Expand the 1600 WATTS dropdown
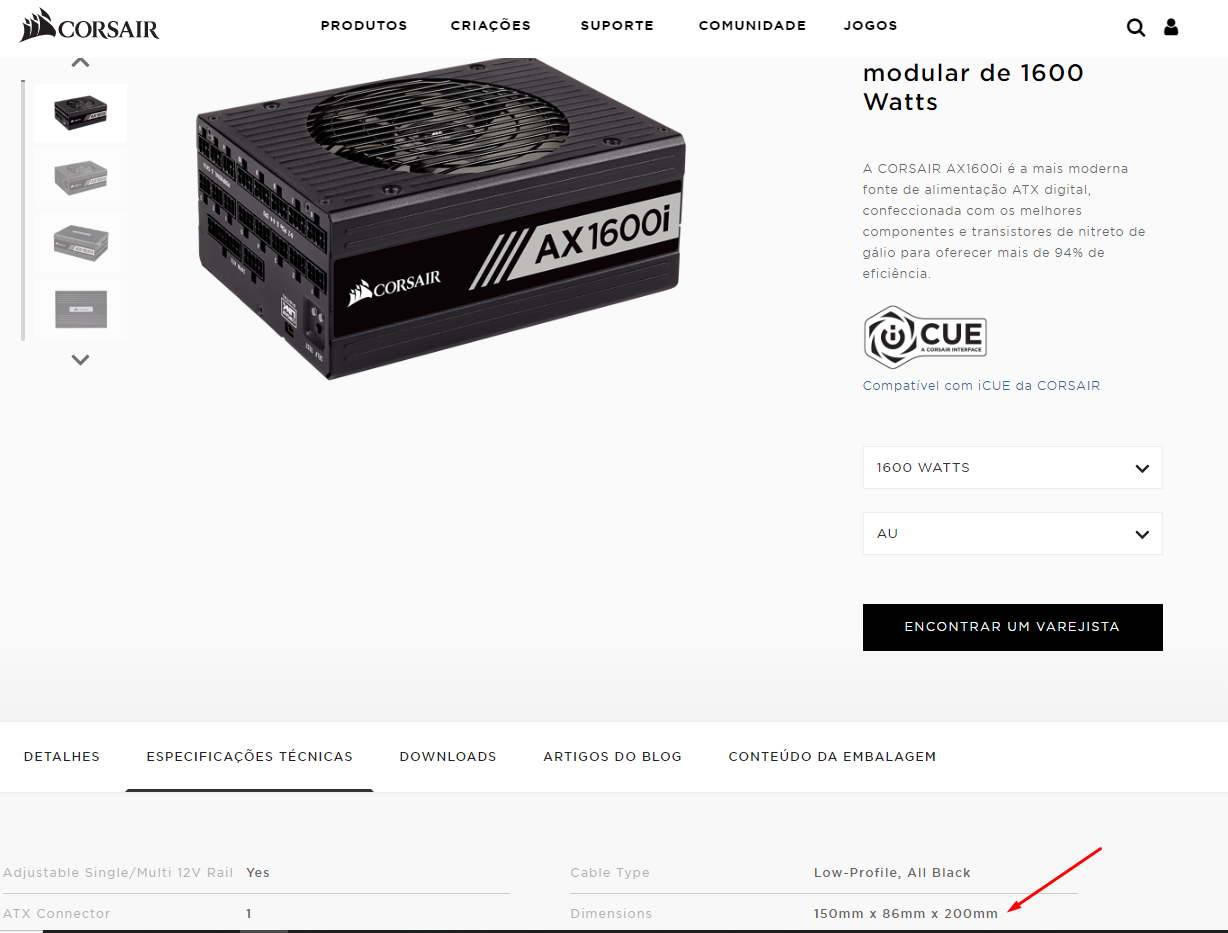This screenshot has width=1228, height=933. [1012, 467]
